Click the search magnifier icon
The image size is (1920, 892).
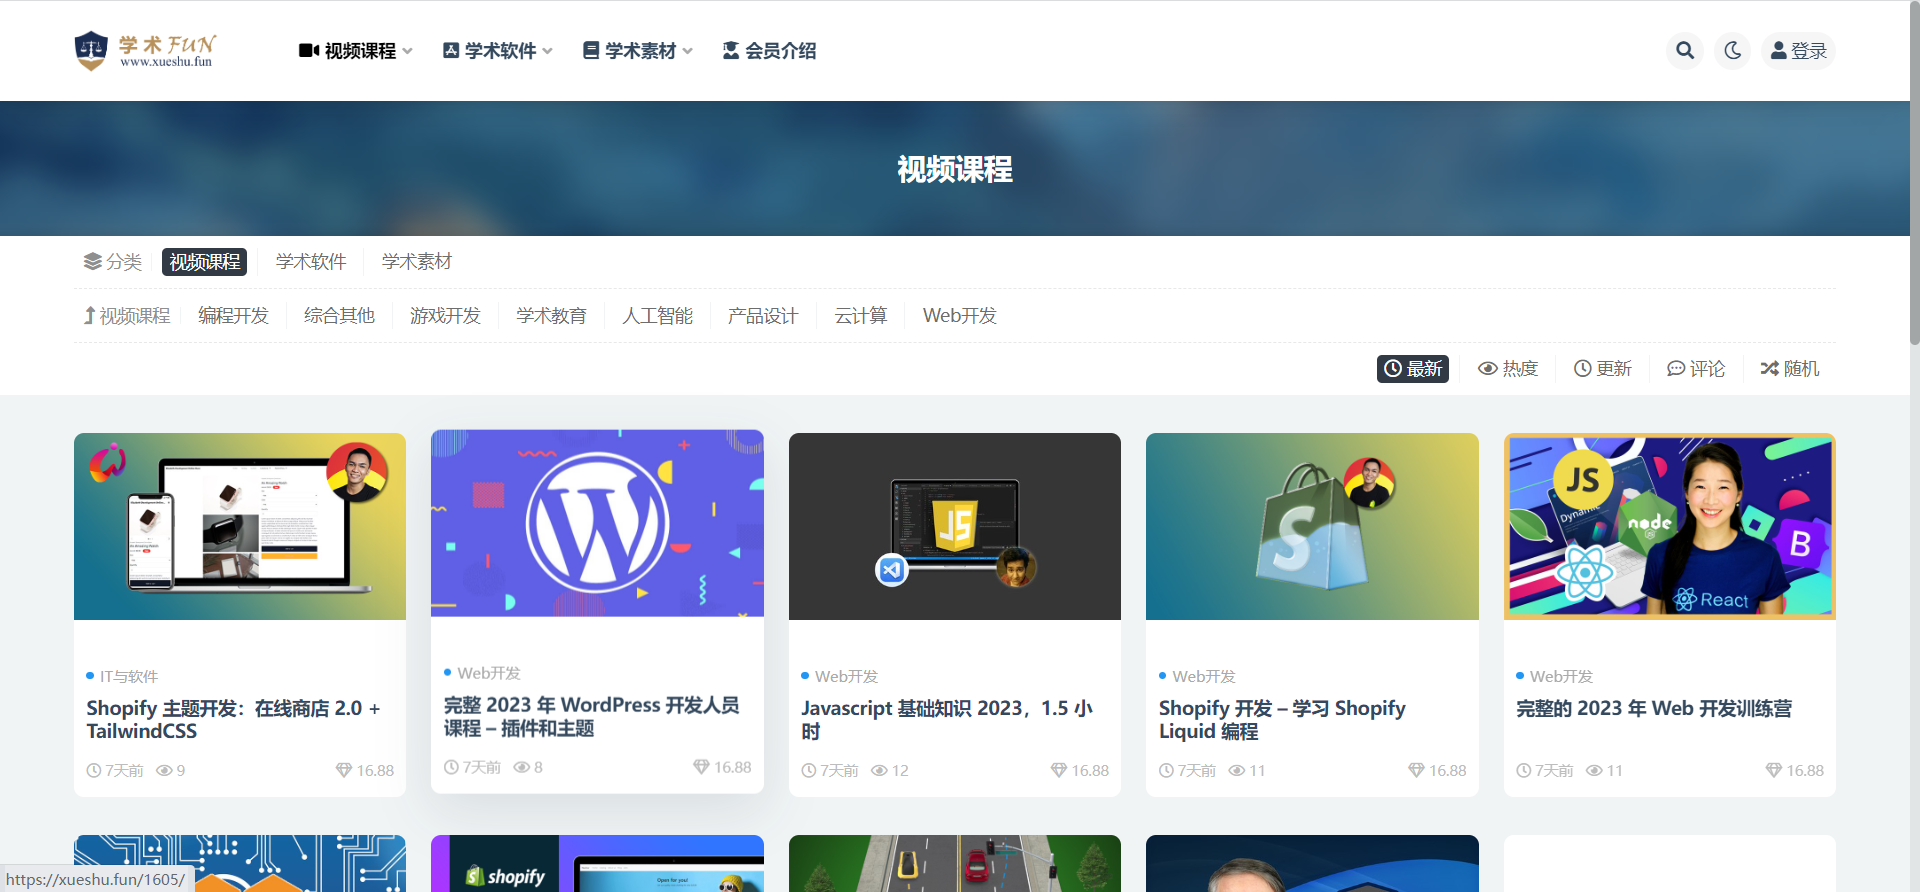coord(1685,50)
